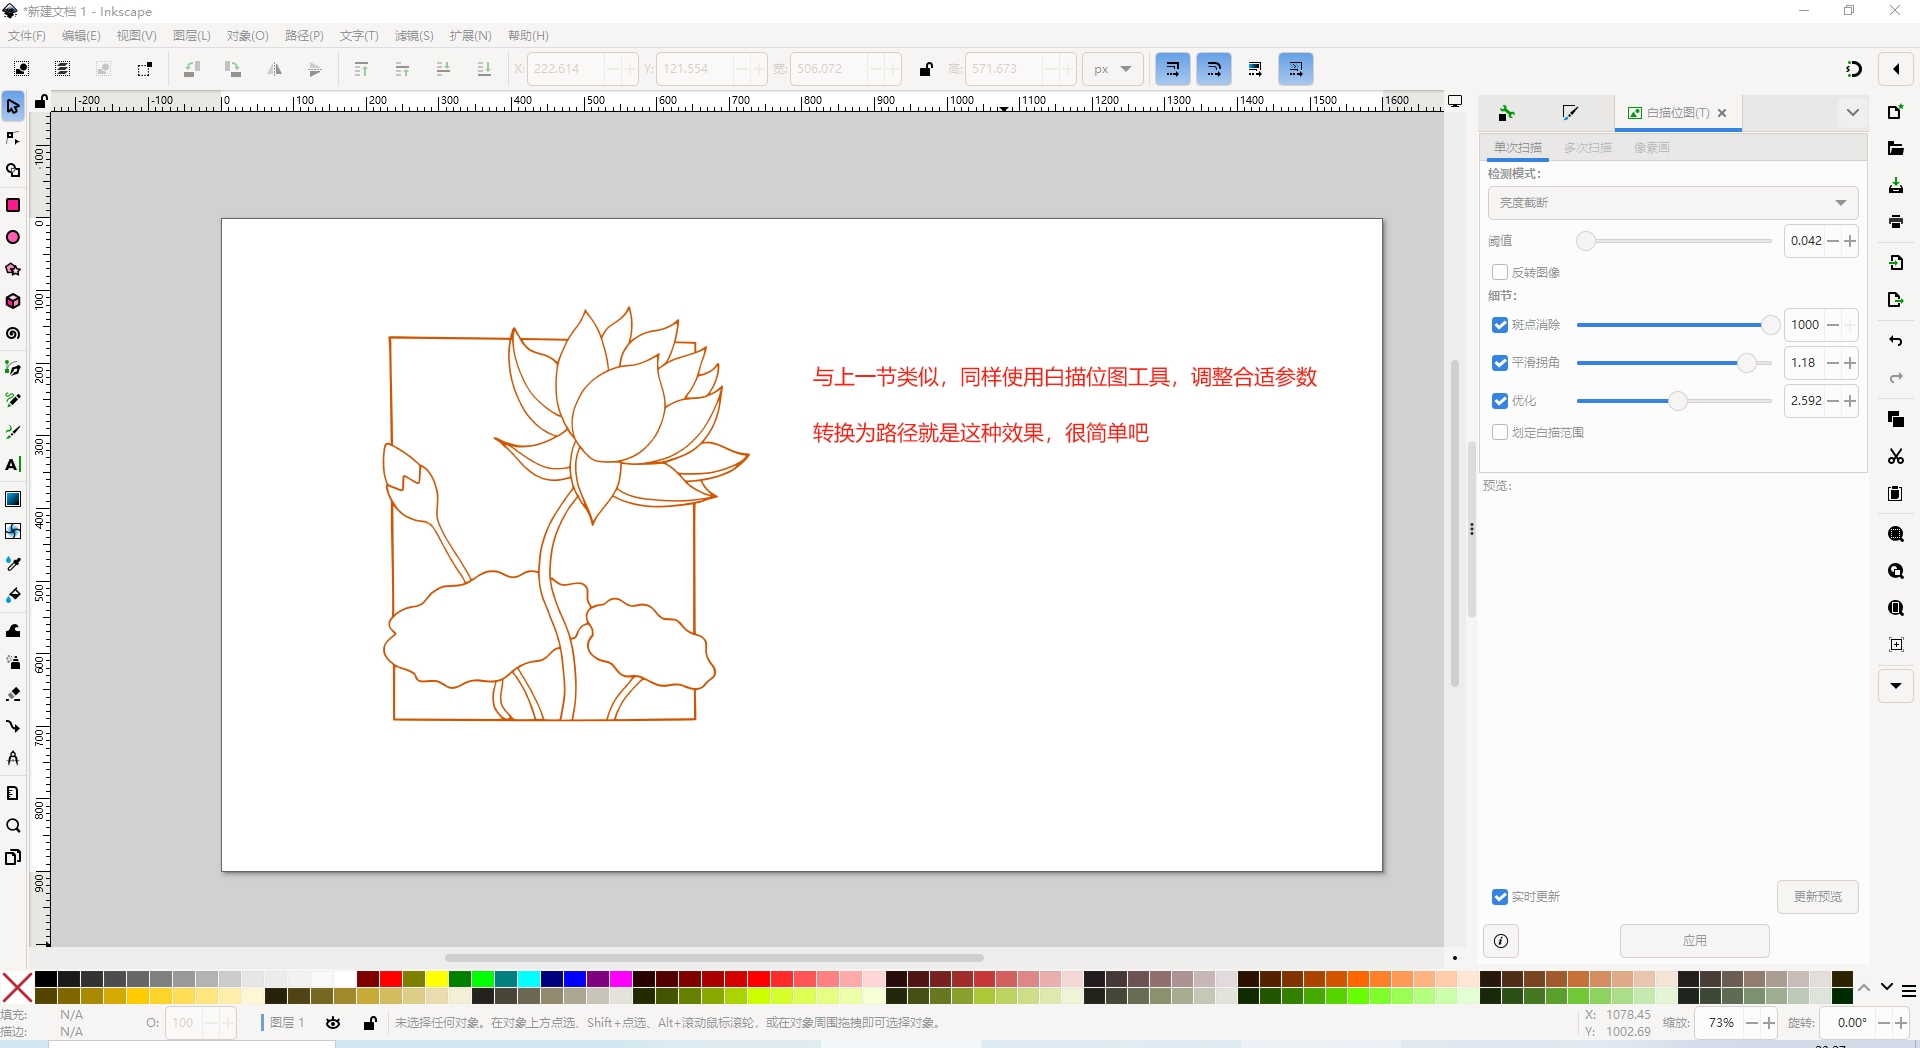Viewport: 1920px width, 1048px height.
Task: Click the 应用 button
Action: [1694, 941]
